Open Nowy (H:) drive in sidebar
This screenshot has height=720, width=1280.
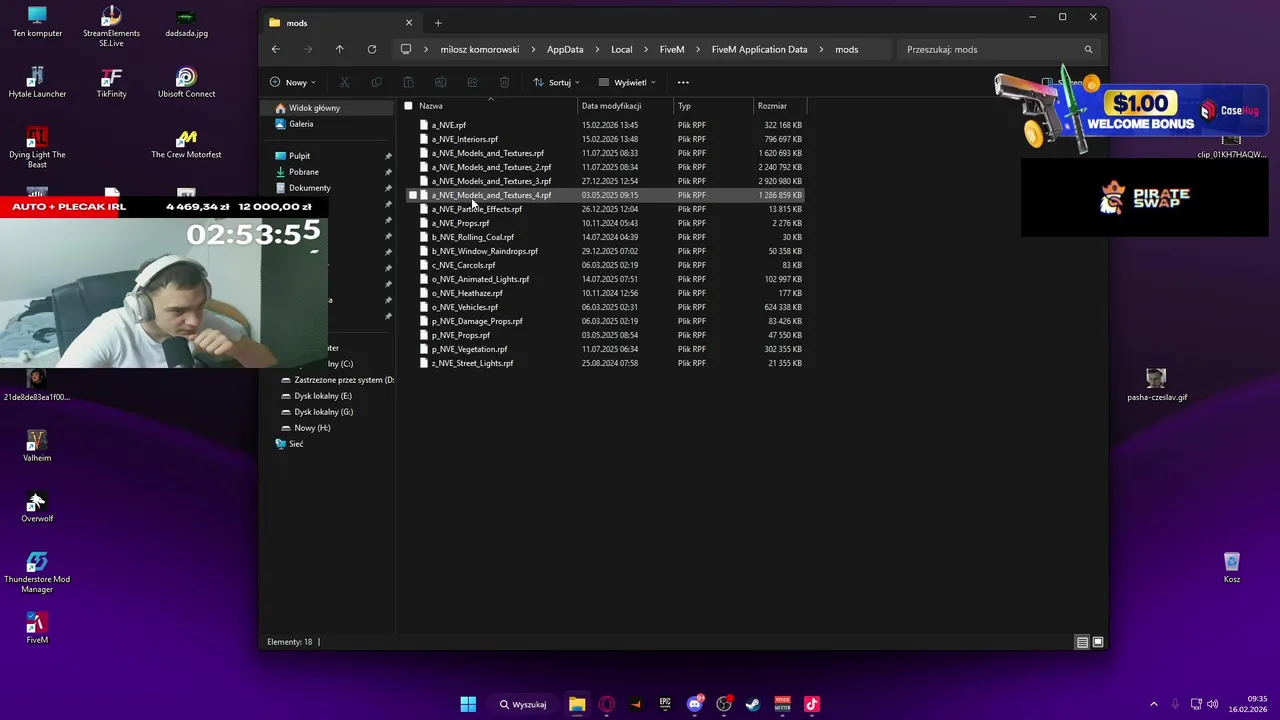312,428
